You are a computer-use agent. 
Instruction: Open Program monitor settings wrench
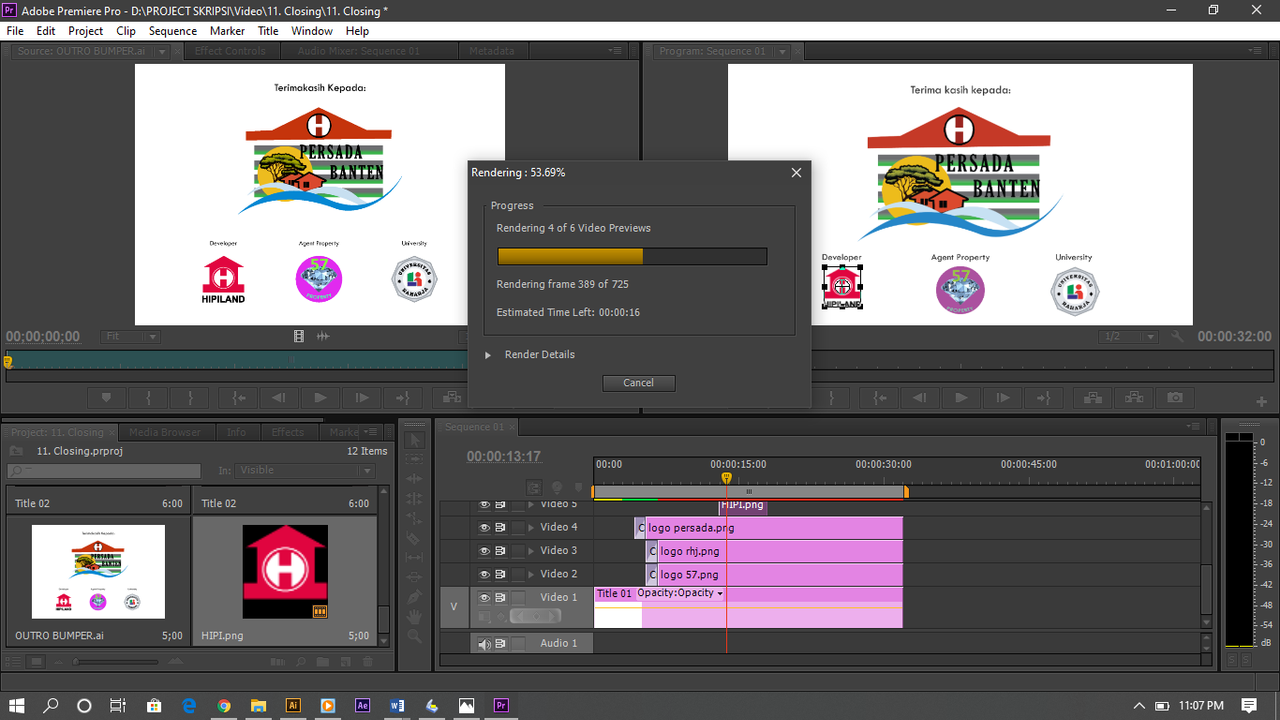tap(1178, 337)
